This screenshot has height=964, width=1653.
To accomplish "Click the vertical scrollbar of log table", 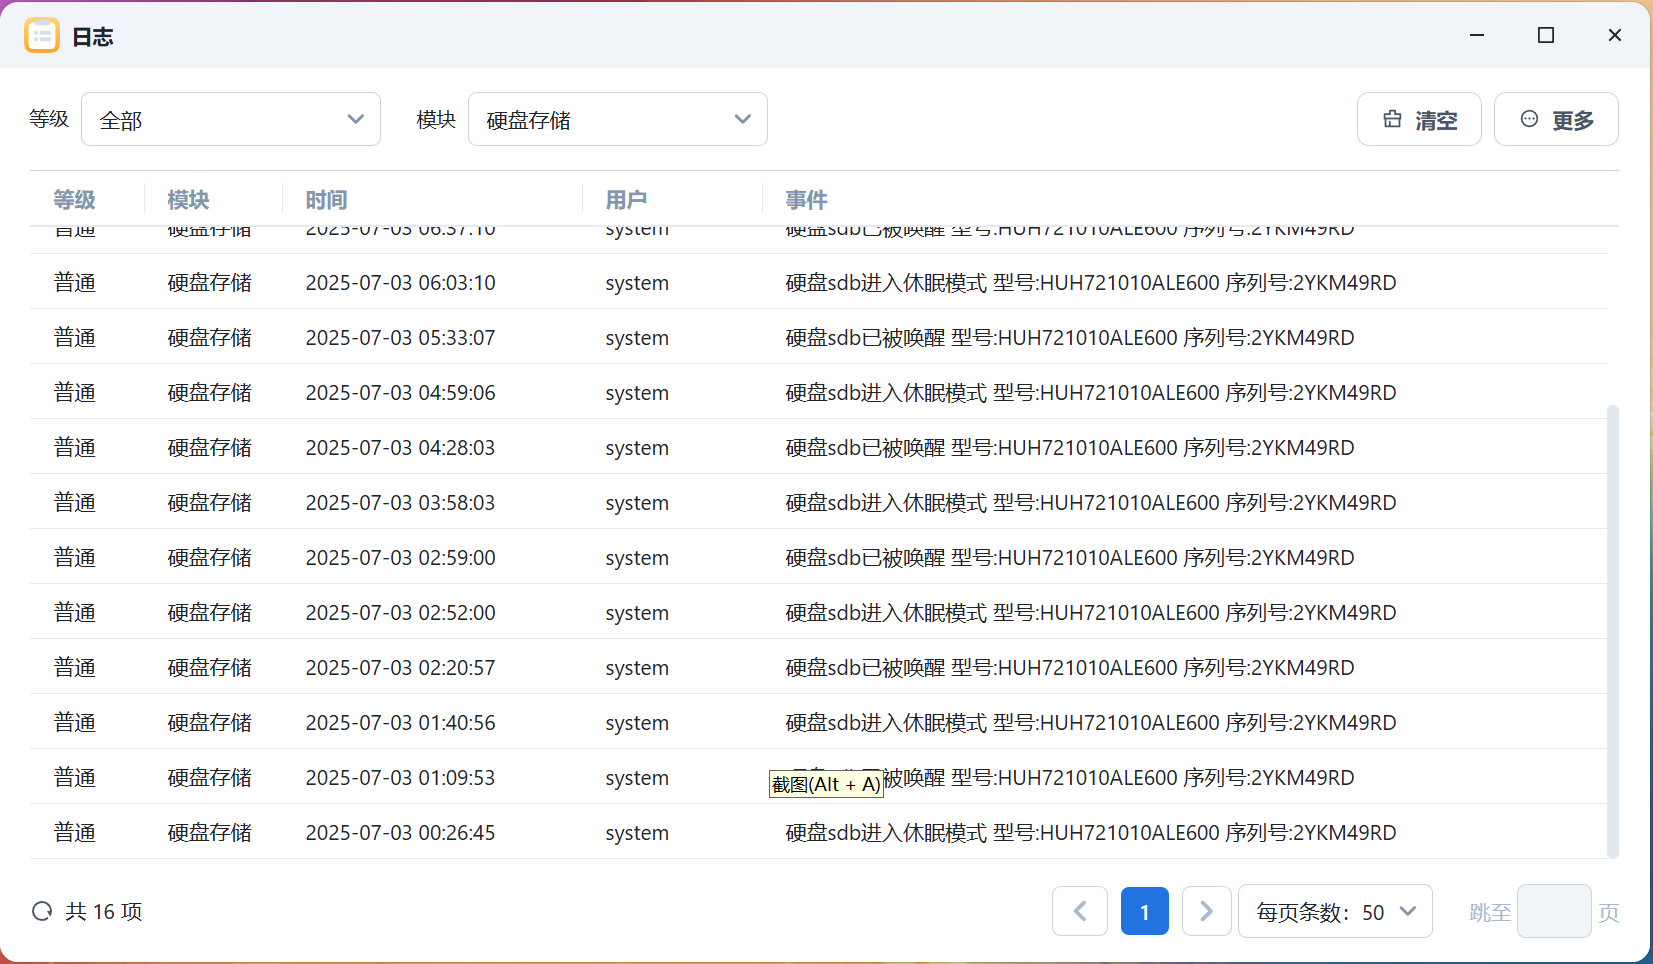I will (x=1612, y=630).
